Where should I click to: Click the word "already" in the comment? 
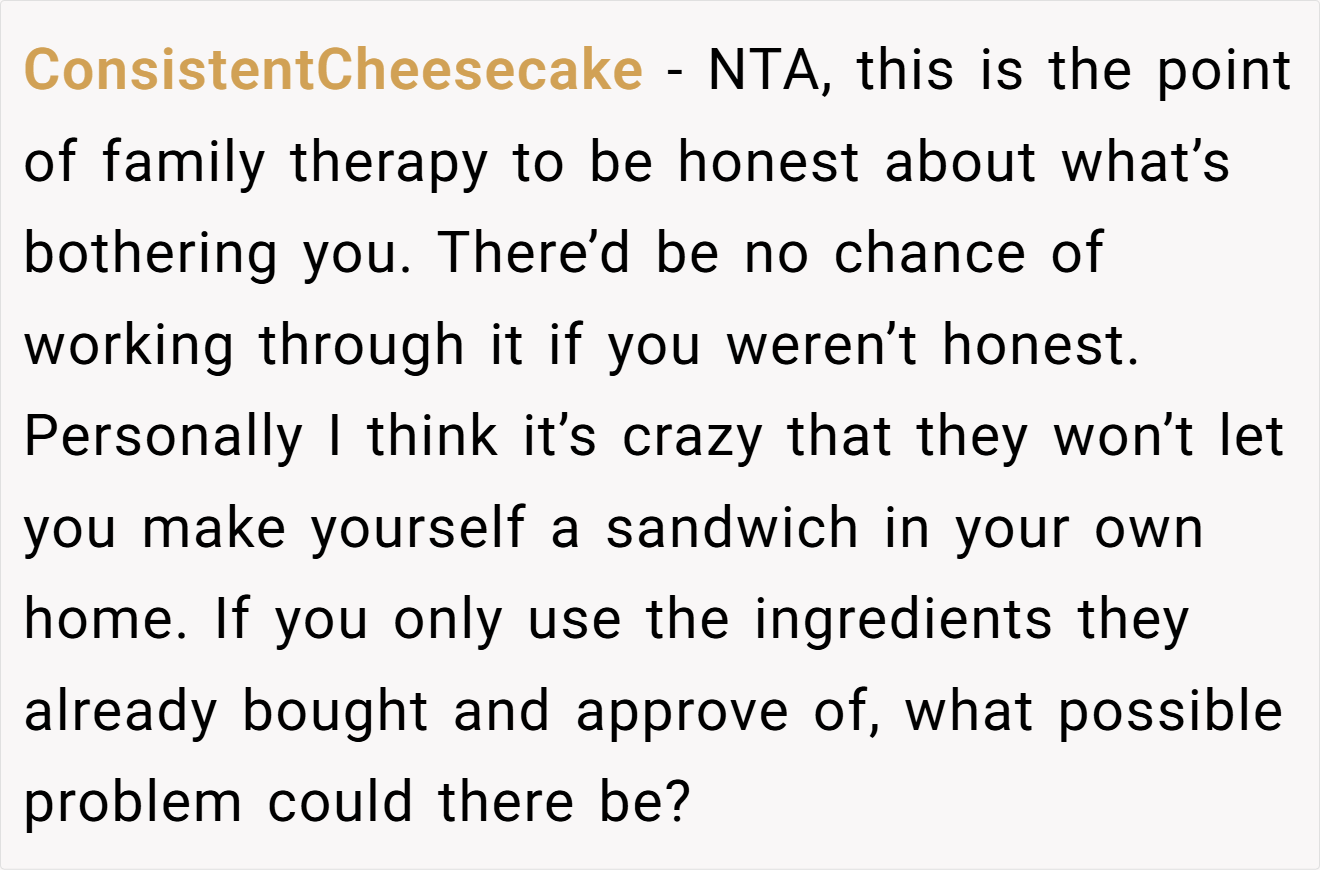(x=120, y=712)
